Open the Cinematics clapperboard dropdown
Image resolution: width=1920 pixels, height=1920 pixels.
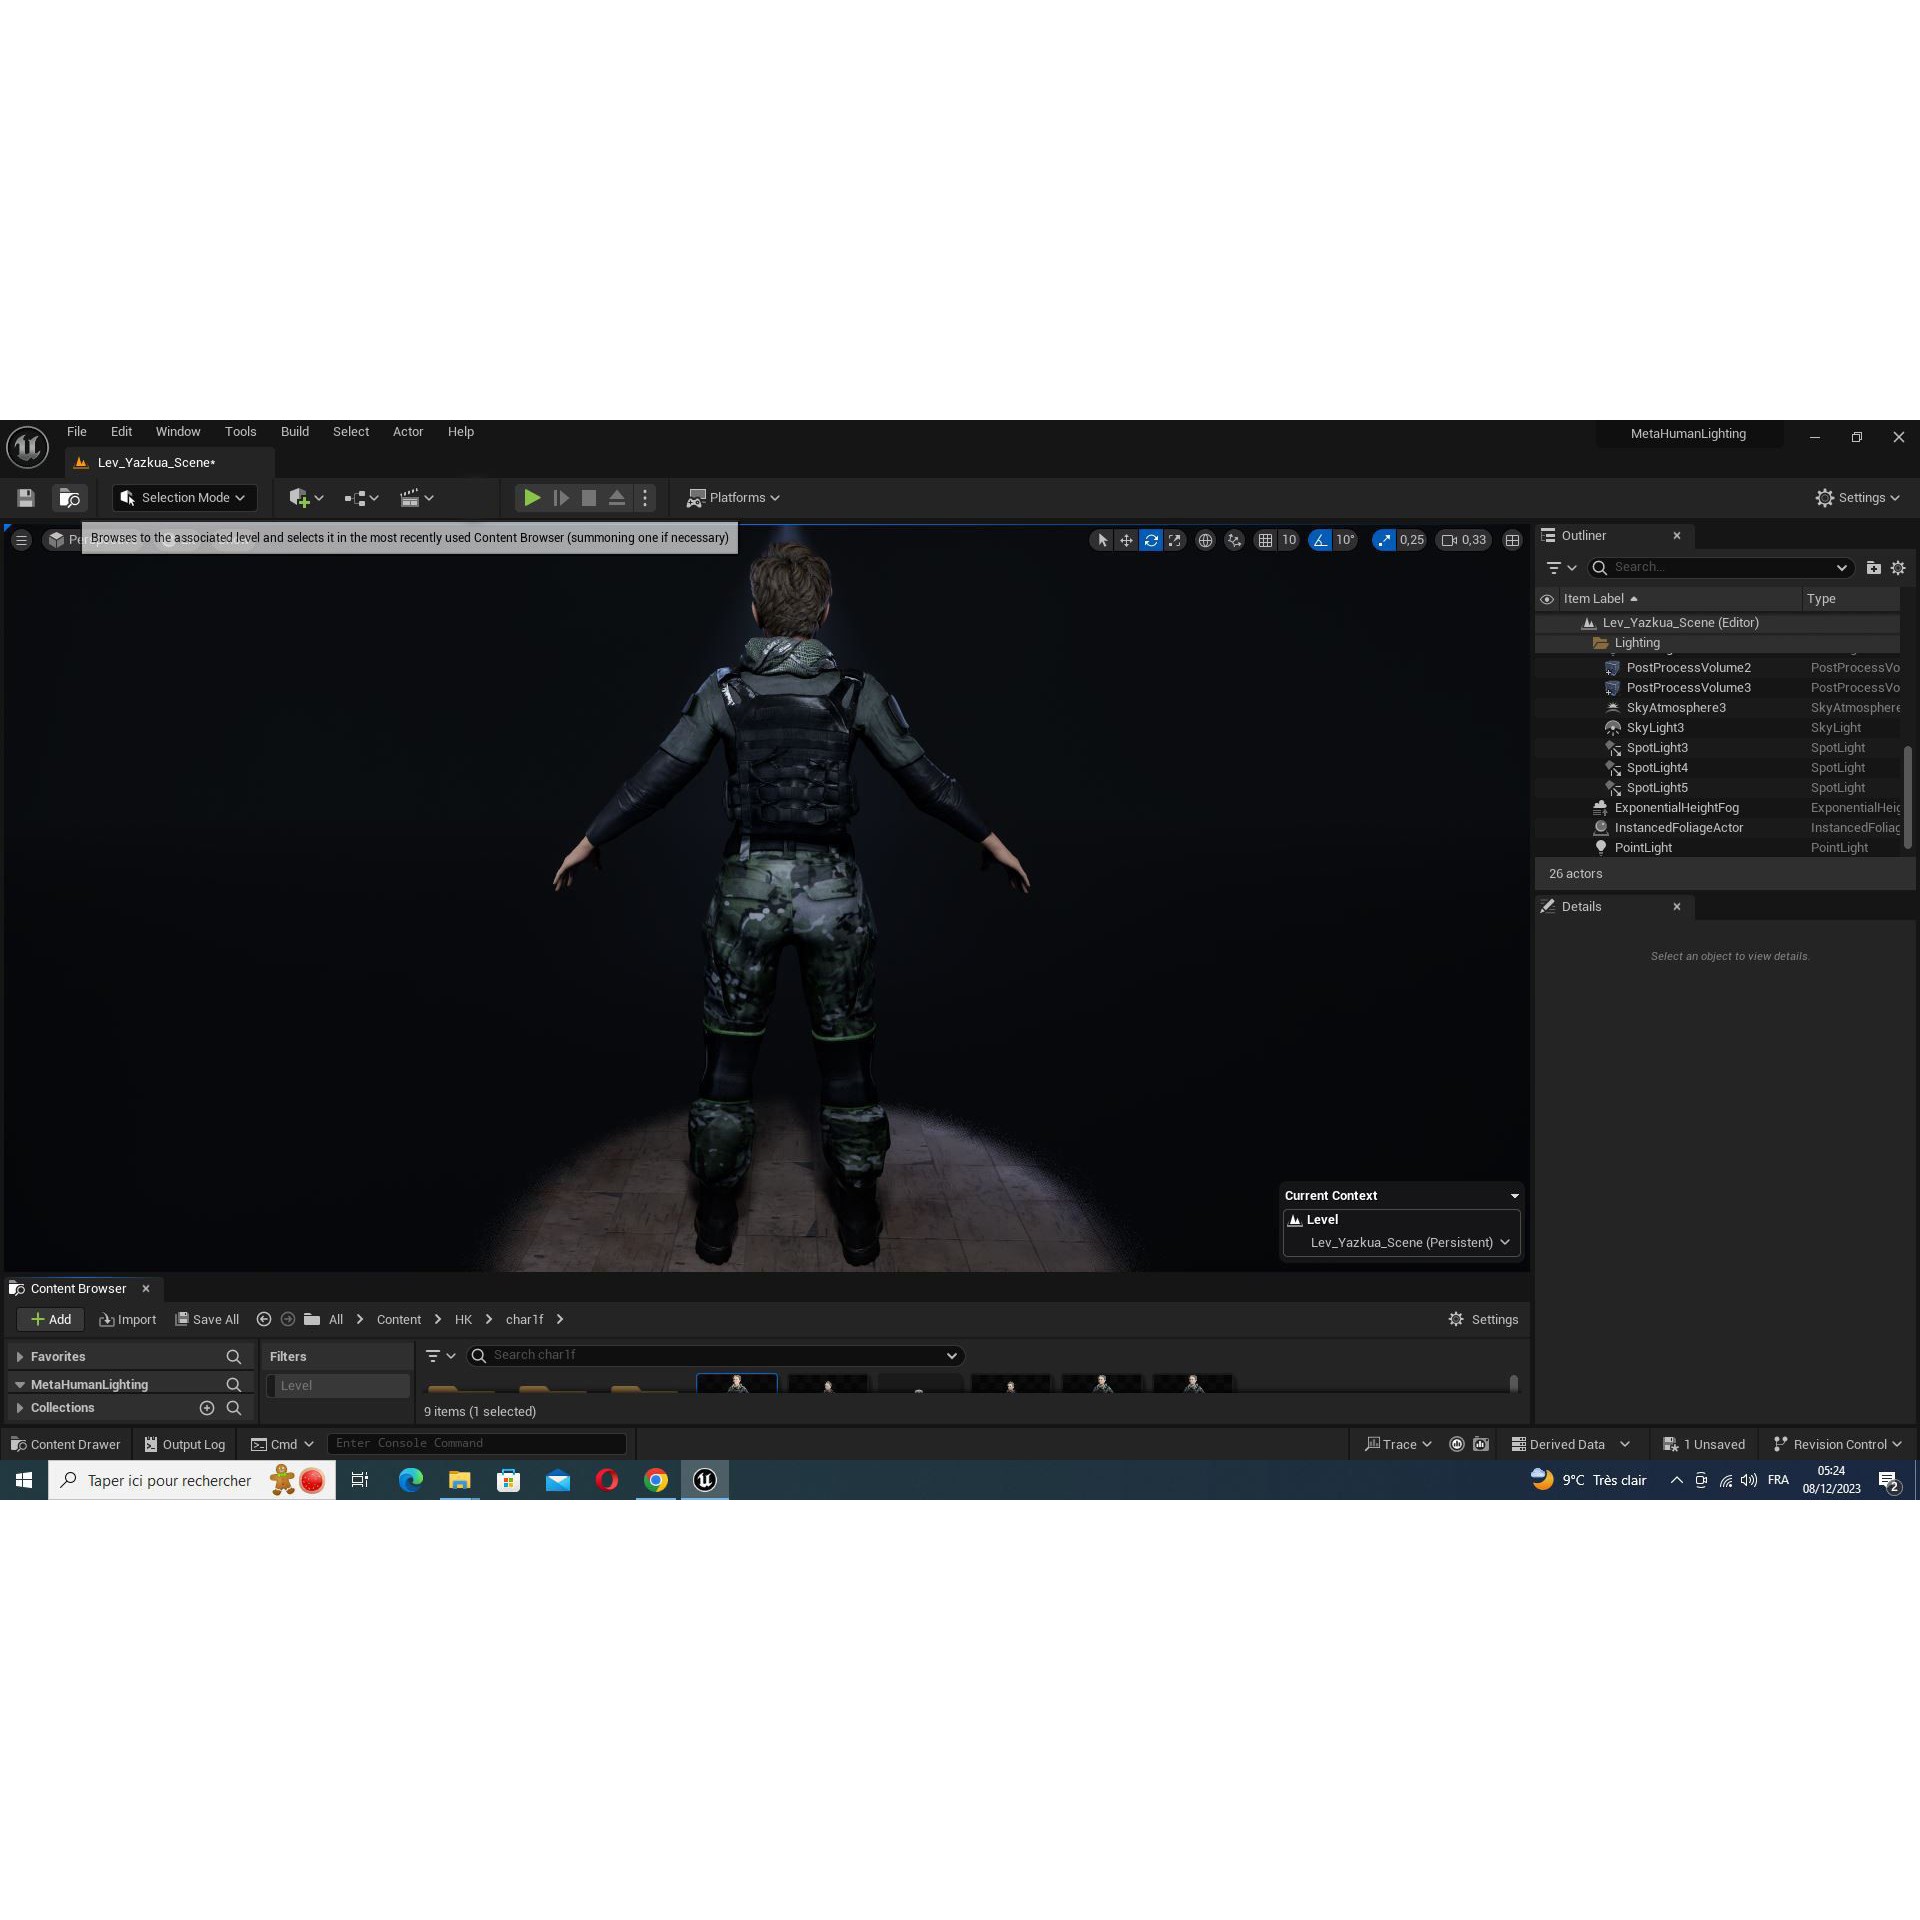click(x=416, y=497)
